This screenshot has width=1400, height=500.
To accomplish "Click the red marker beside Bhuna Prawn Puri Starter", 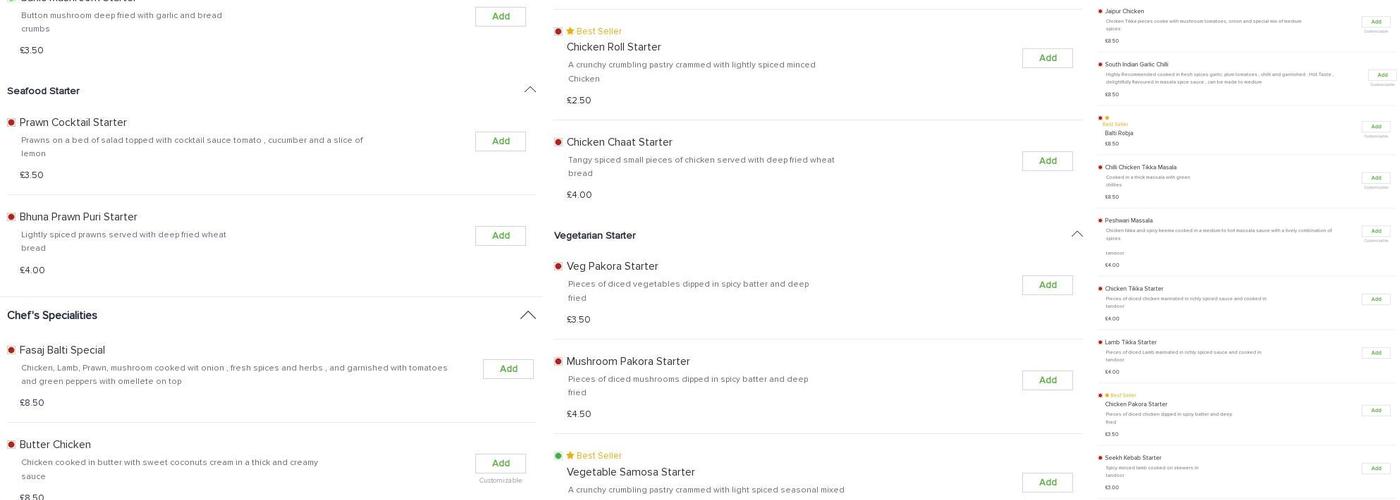I will pyautogui.click(x=11, y=217).
